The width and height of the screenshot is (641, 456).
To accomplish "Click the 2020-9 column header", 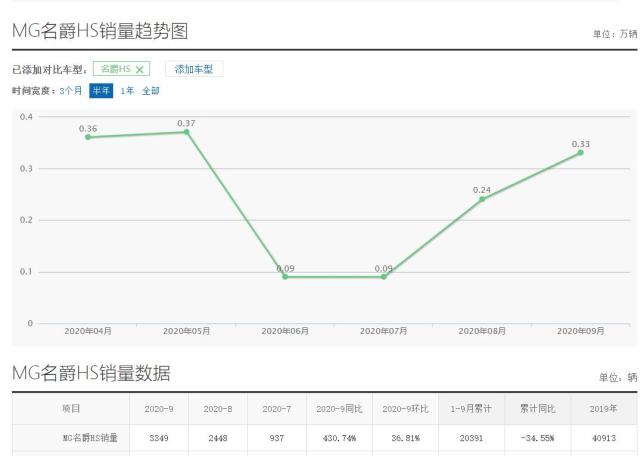I will click(x=159, y=409).
